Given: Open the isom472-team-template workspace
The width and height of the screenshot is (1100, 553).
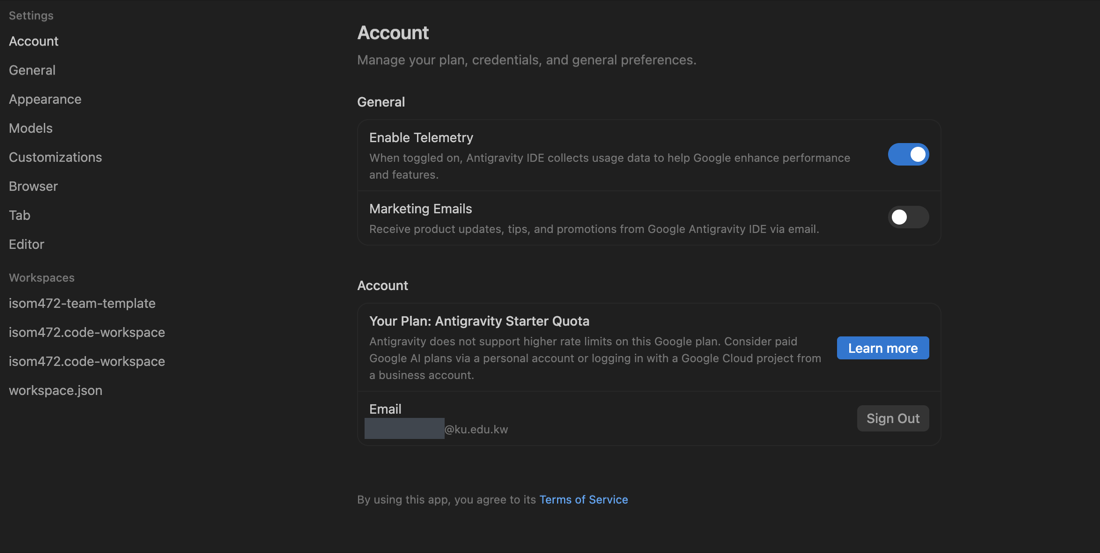Looking at the screenshot, I should point(82,303).
